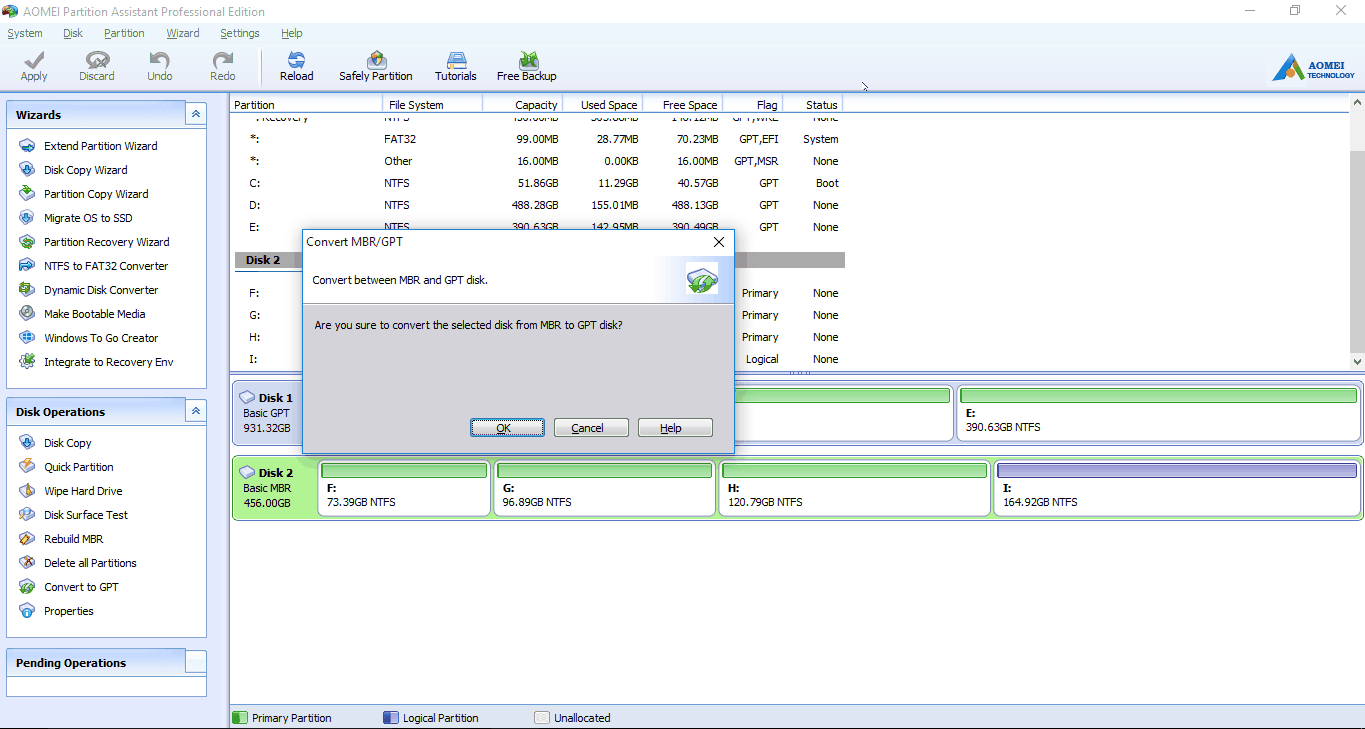Sort by the File System column header
The image size is (1365, 729).
(432, 105)
